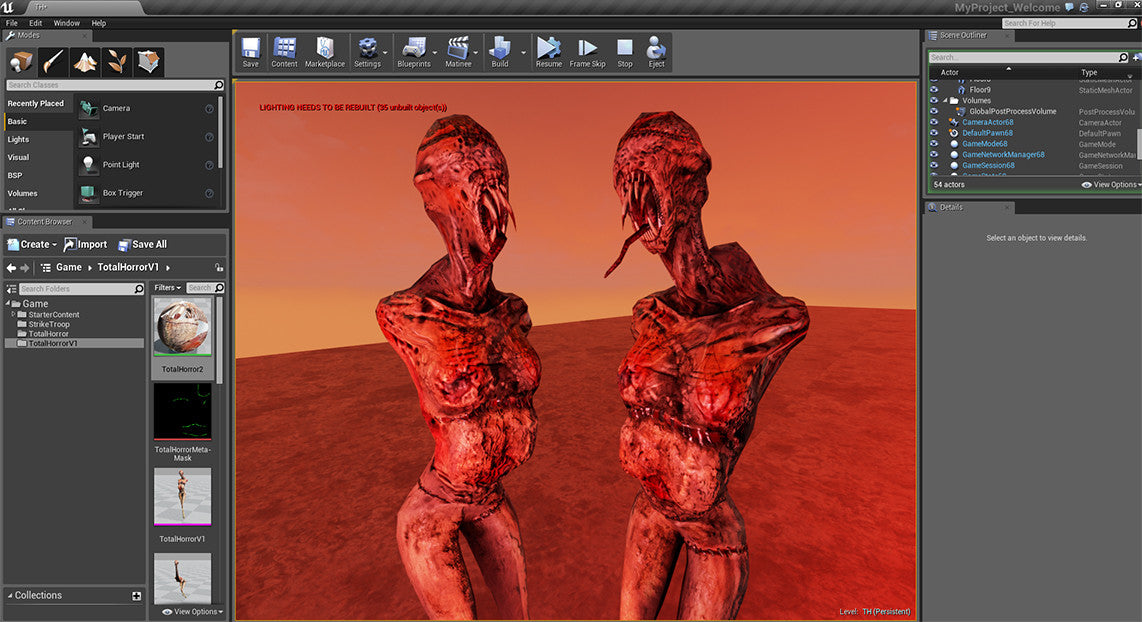This screenshot has height=622, width=1142.
Task: Toggle visibility of DefaultPawn68
Action: tap(934, 133)
